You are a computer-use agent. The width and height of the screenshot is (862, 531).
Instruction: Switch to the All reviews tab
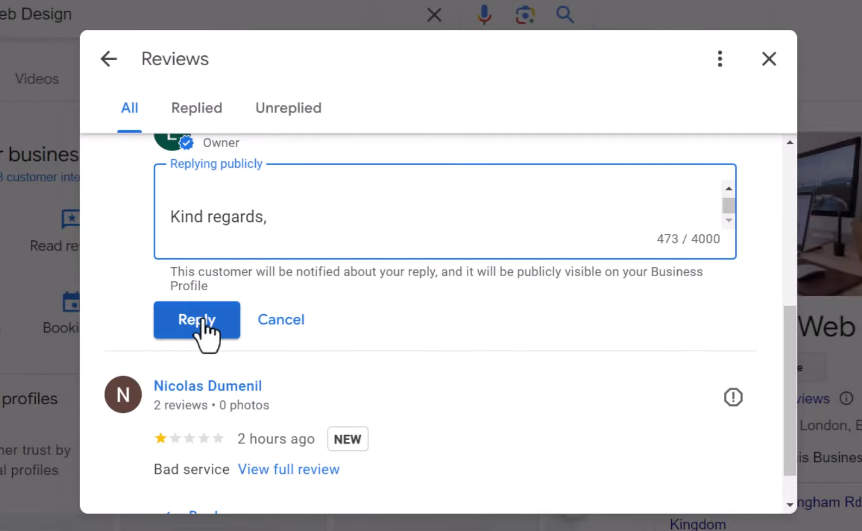pos(129,108)
